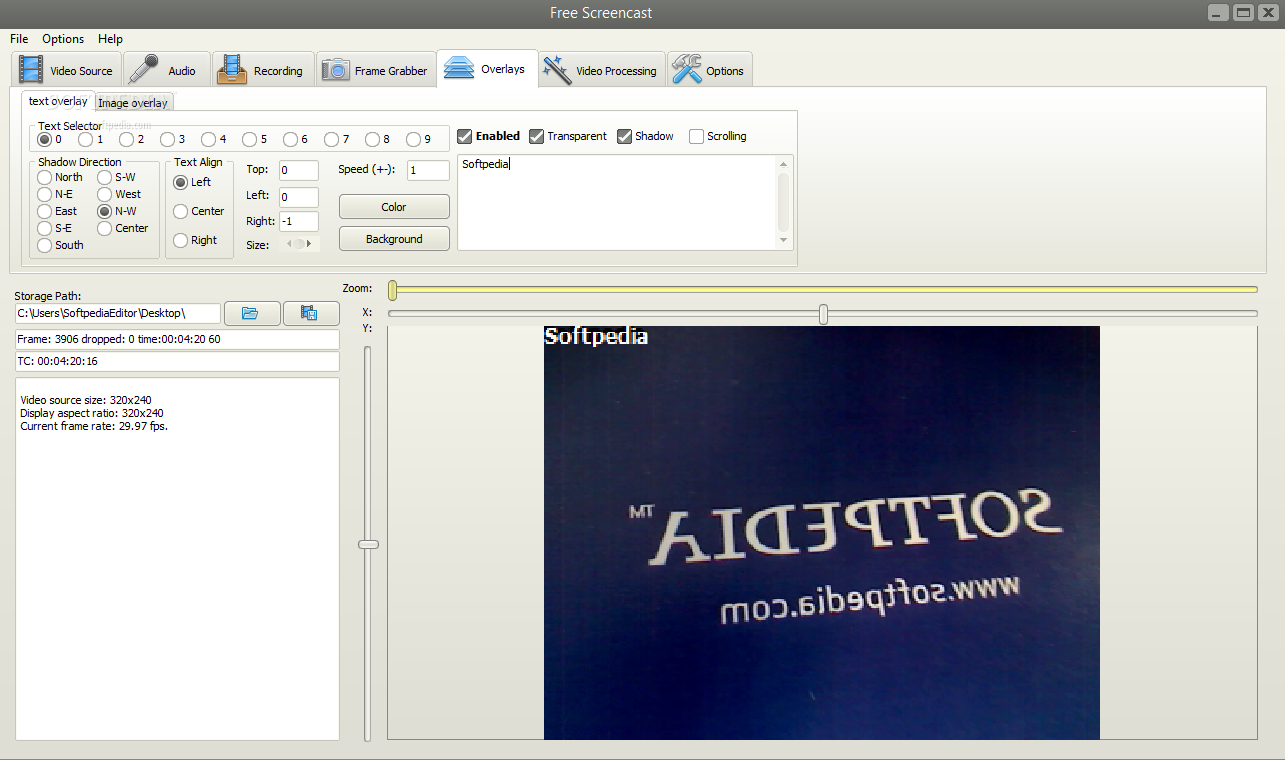Set shadow direction to S-W
This screenshot has height=760, width=1285.
(x=105, y=177)
